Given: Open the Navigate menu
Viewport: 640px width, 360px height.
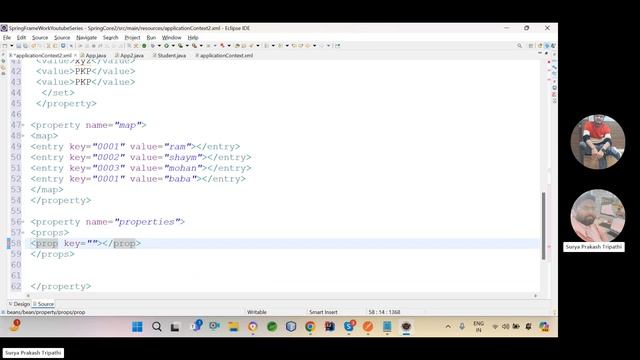Looking at the screenshot, I should tap(87, 38).
